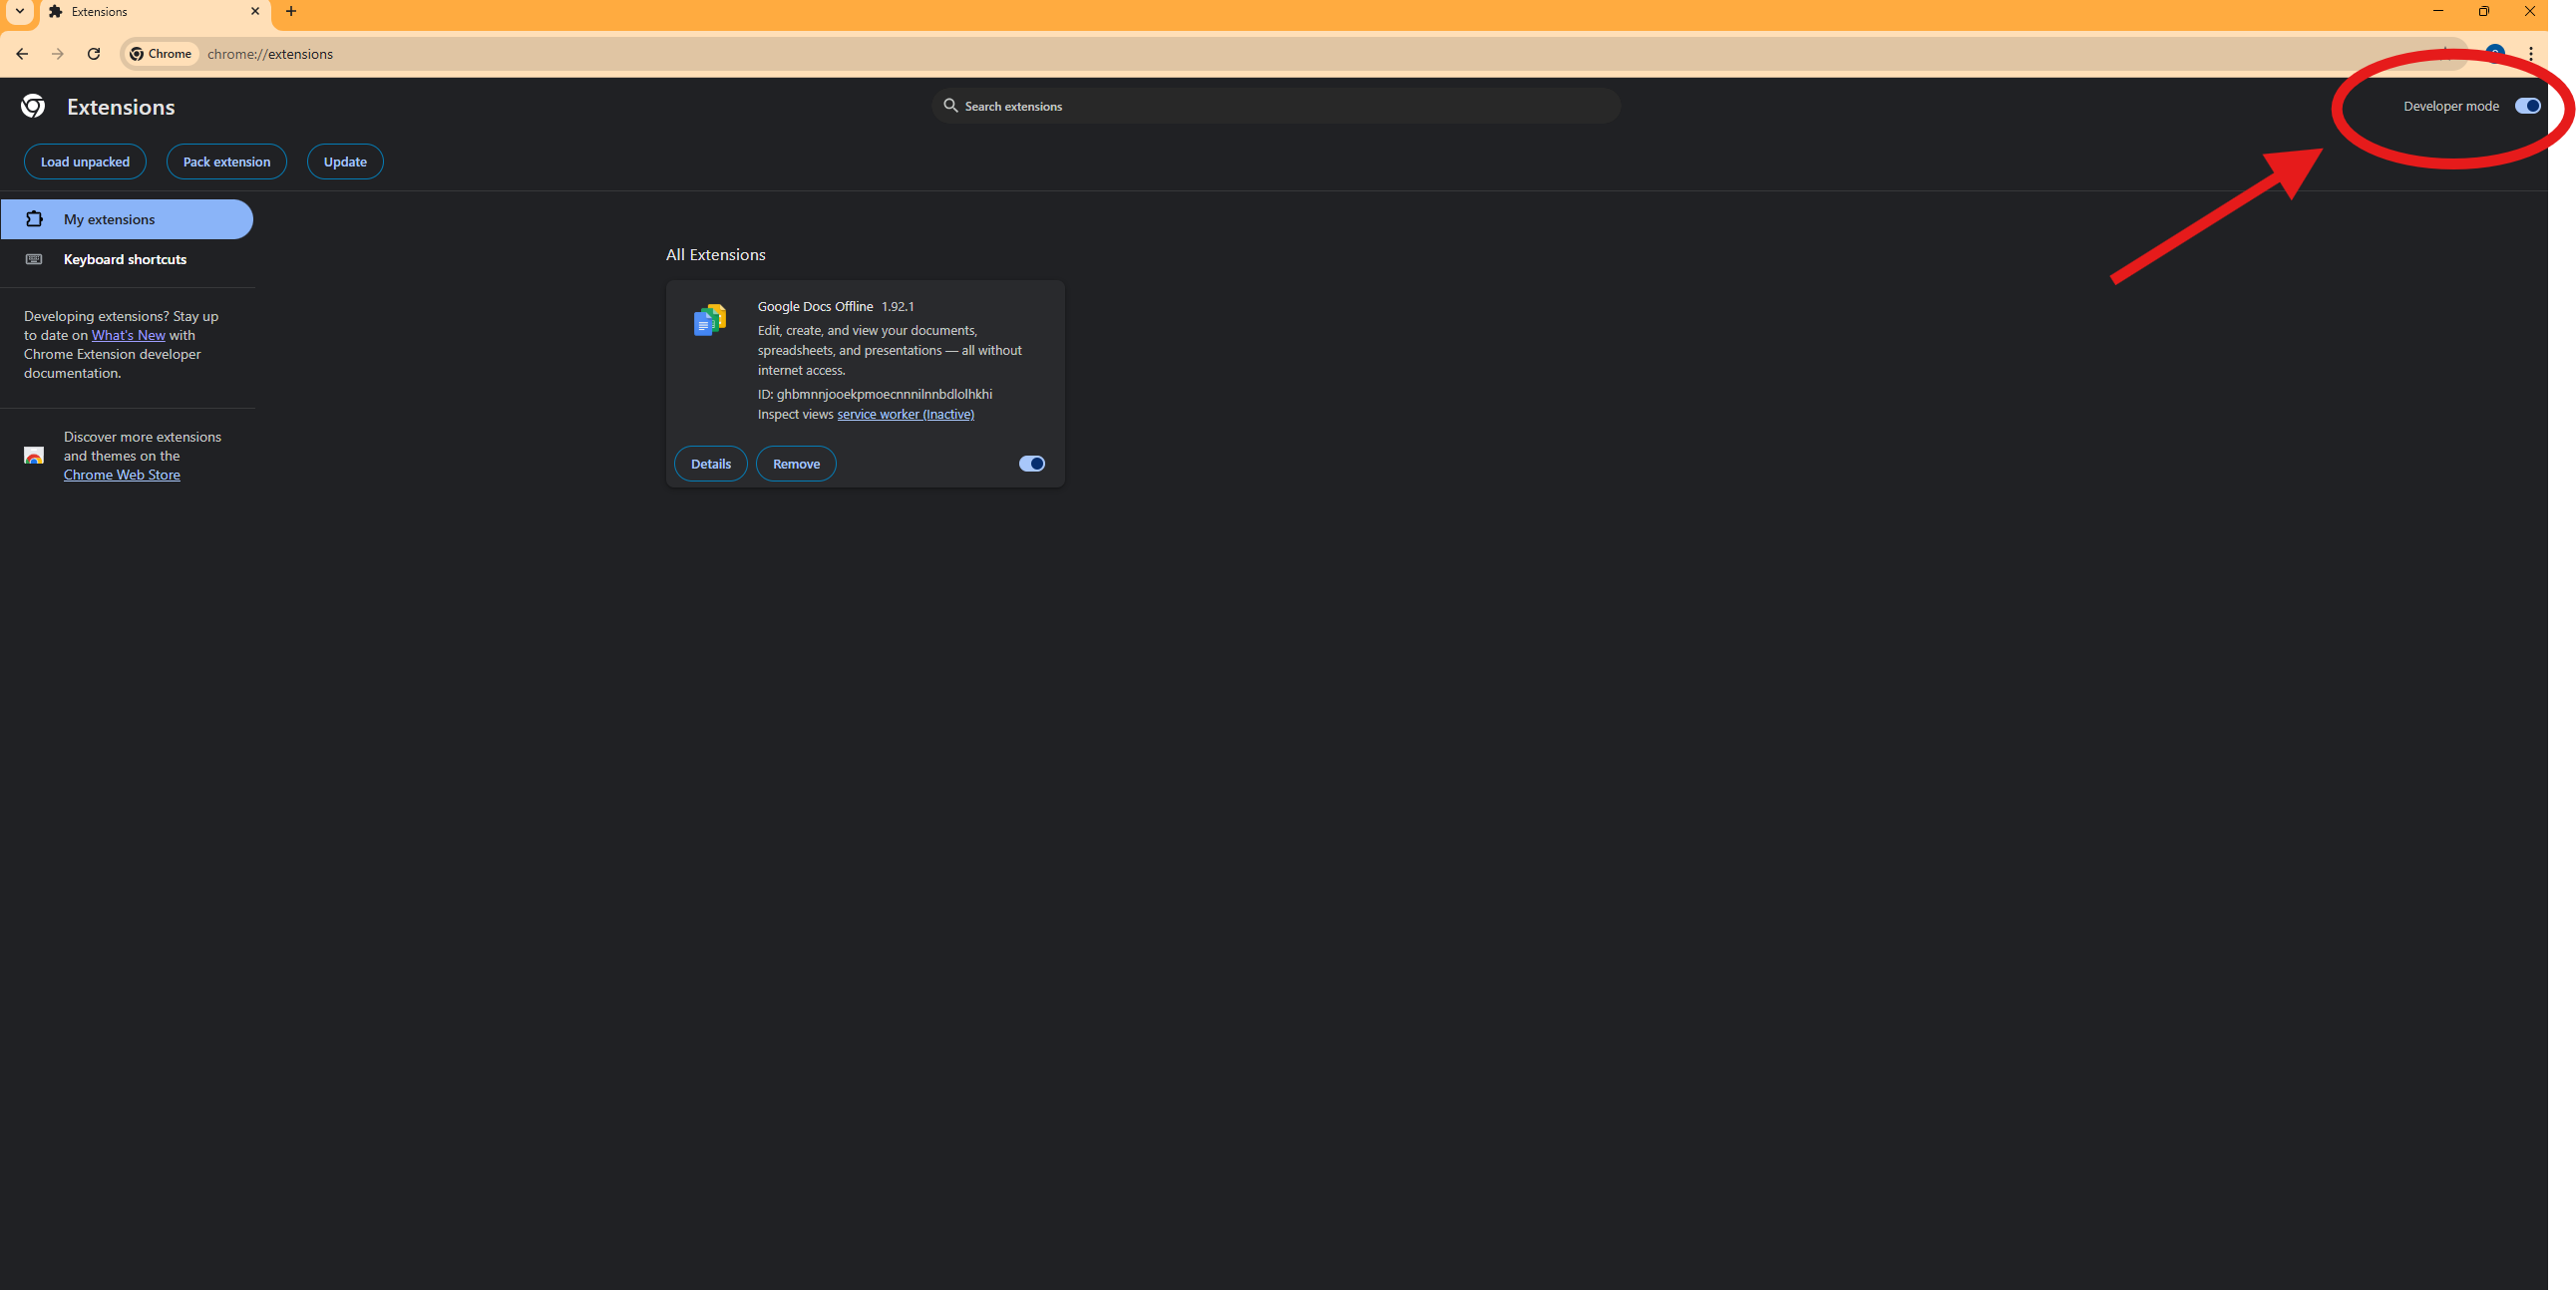Viewport: 2576px width, 1290px height.
Task: Click the Chrome logo beside Extensions title
Action: coord(33,106)
